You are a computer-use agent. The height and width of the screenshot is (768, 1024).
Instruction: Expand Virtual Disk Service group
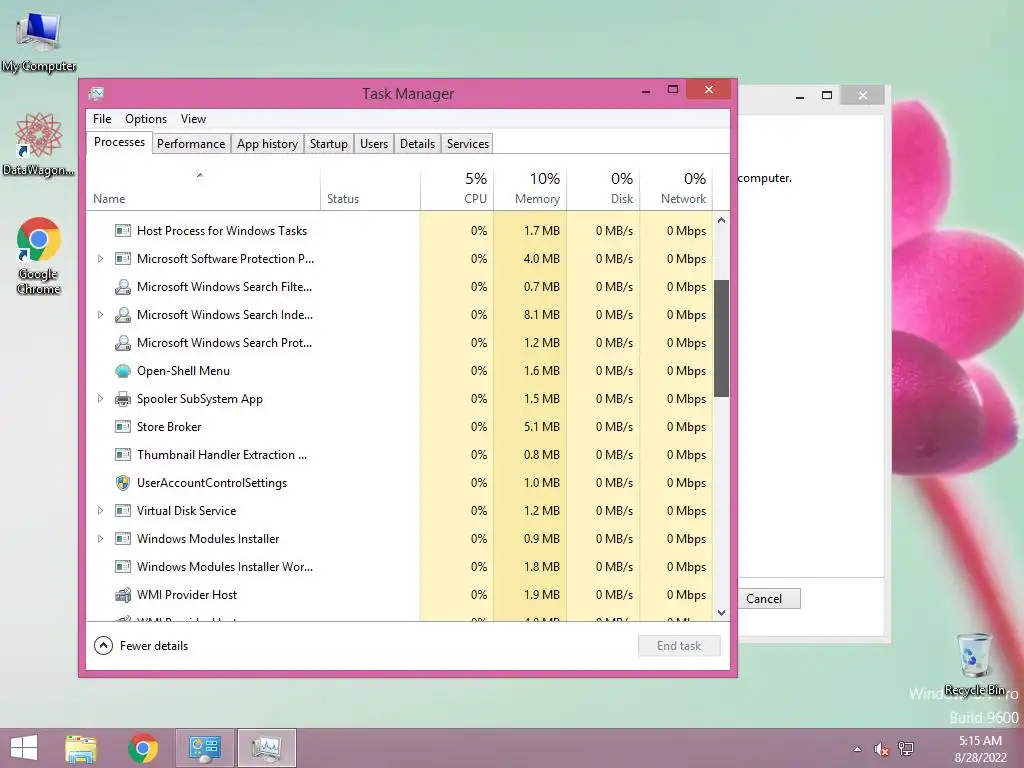[100, 511]
